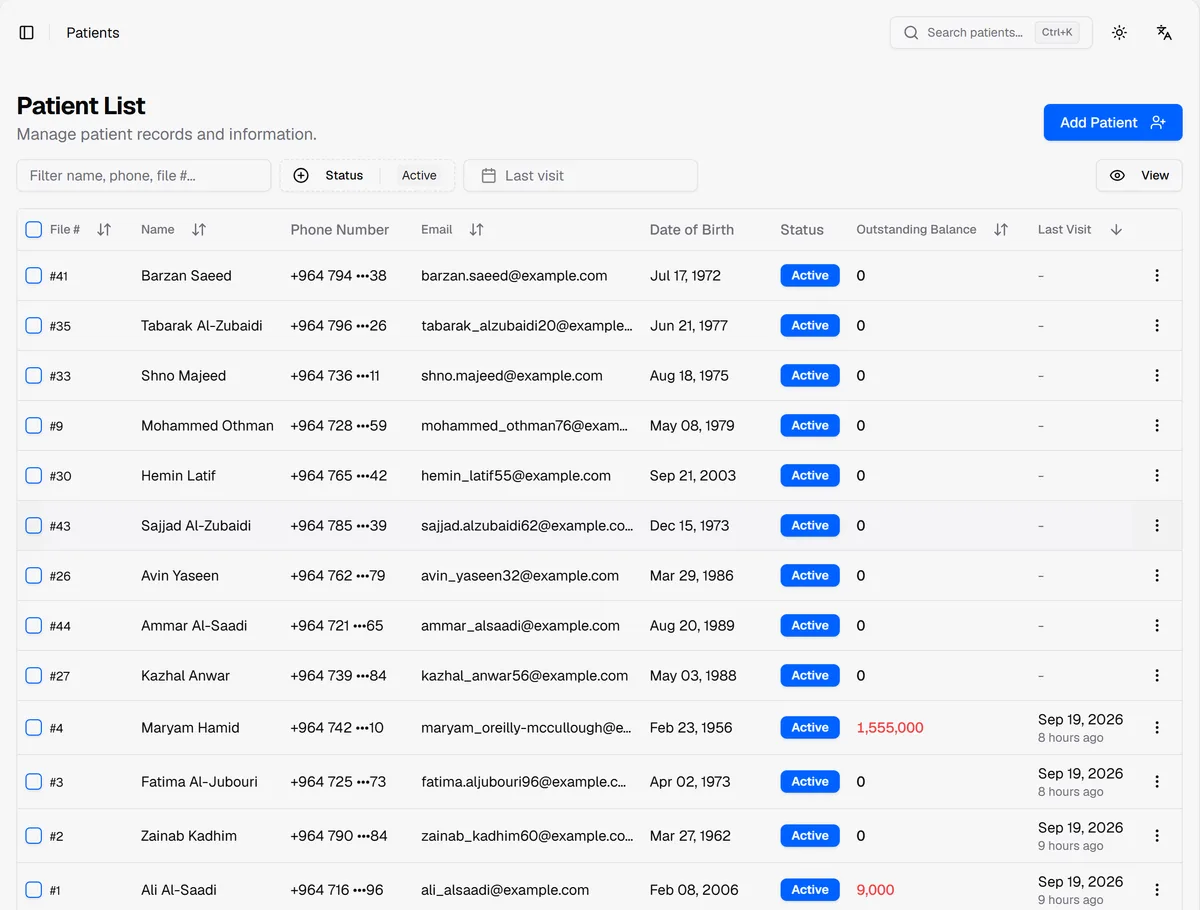Screen dimensions: 1200x910
Task: Open row actions menu for Maryam Hamid
Action: (x=1157, y=728)
